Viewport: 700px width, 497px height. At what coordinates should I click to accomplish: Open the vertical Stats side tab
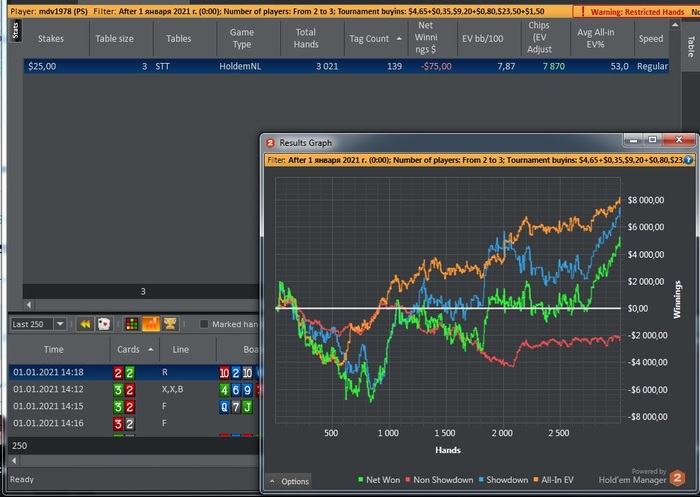pyautogui.click(x=15, y=30)
